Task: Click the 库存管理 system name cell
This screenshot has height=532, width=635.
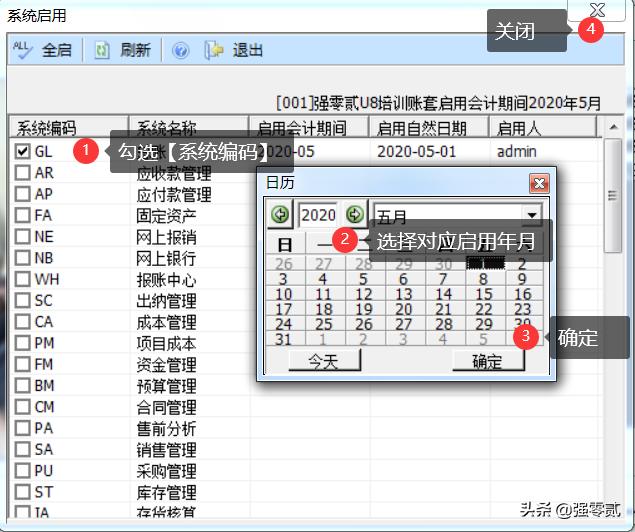Action: point(166,492)
